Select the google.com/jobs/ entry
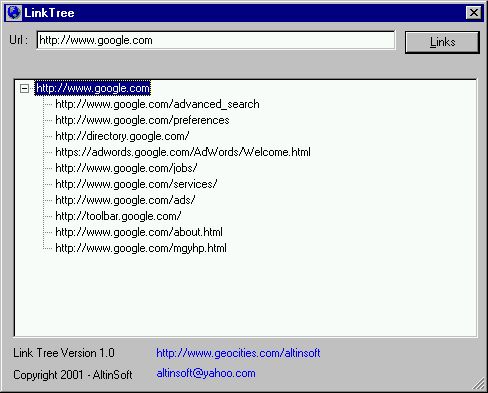Viewport: 488px width, 393px height. [x=126, y=168]
